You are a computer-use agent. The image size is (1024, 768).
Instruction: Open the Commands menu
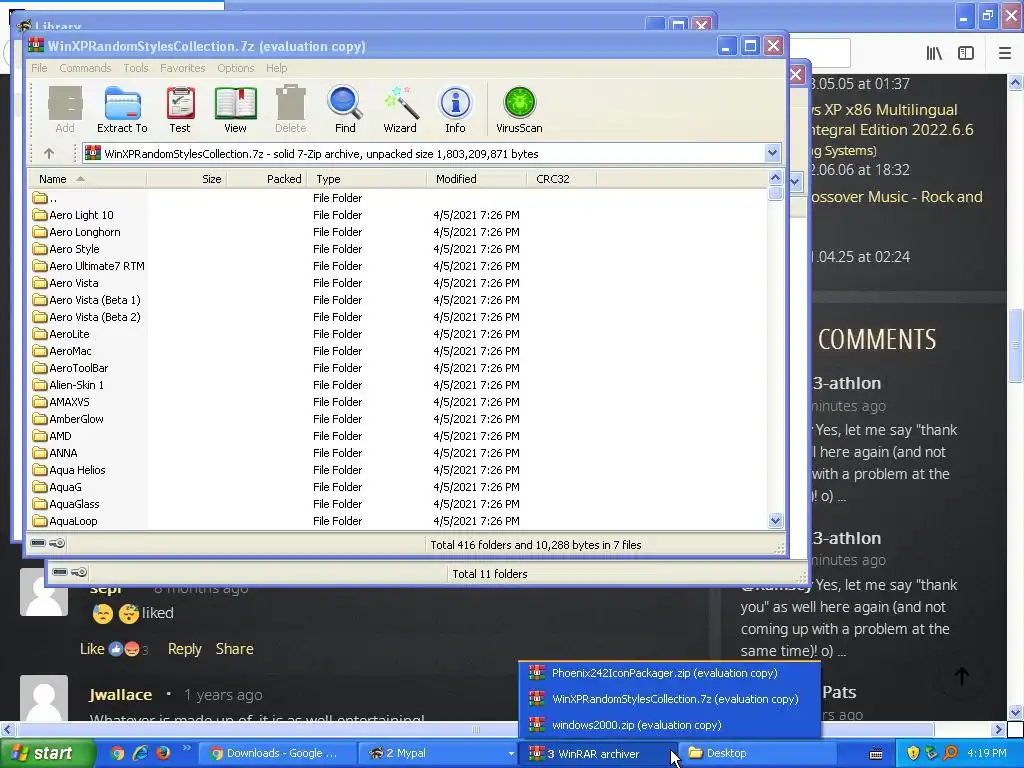pos(85,68)
